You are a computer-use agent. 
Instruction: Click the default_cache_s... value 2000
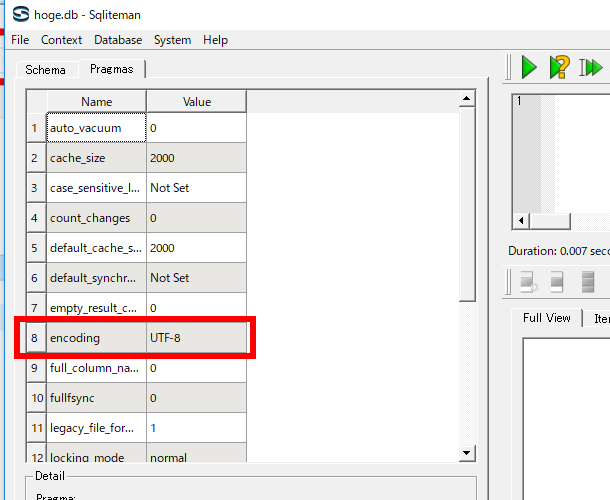coord(196,247)
